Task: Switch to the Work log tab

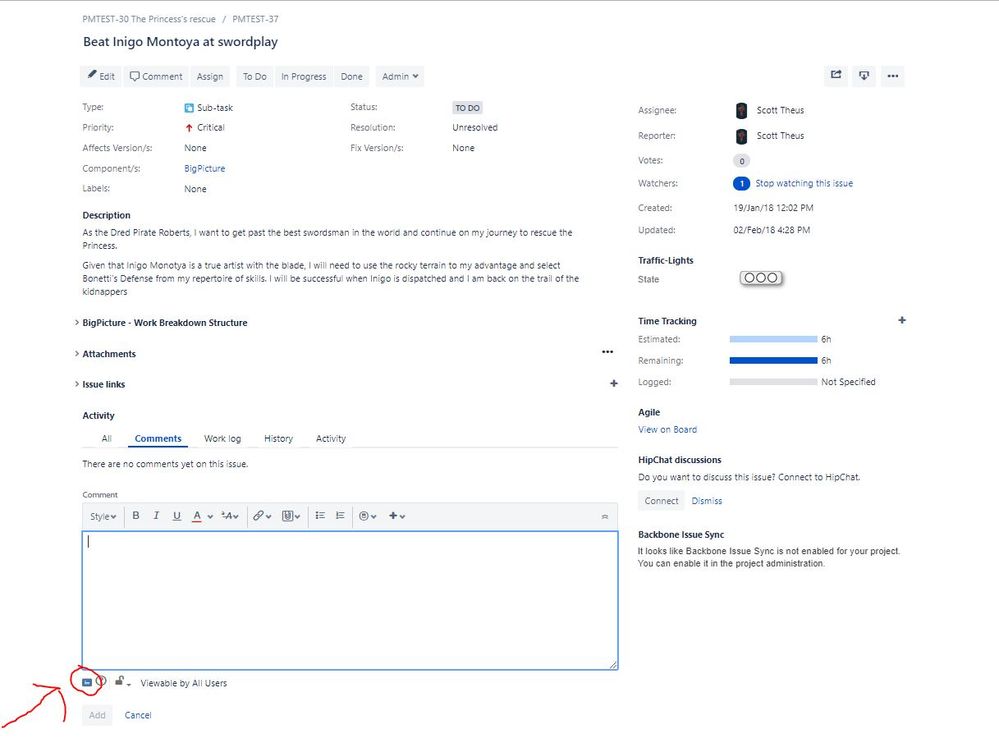Action: [x=222, y=438]
